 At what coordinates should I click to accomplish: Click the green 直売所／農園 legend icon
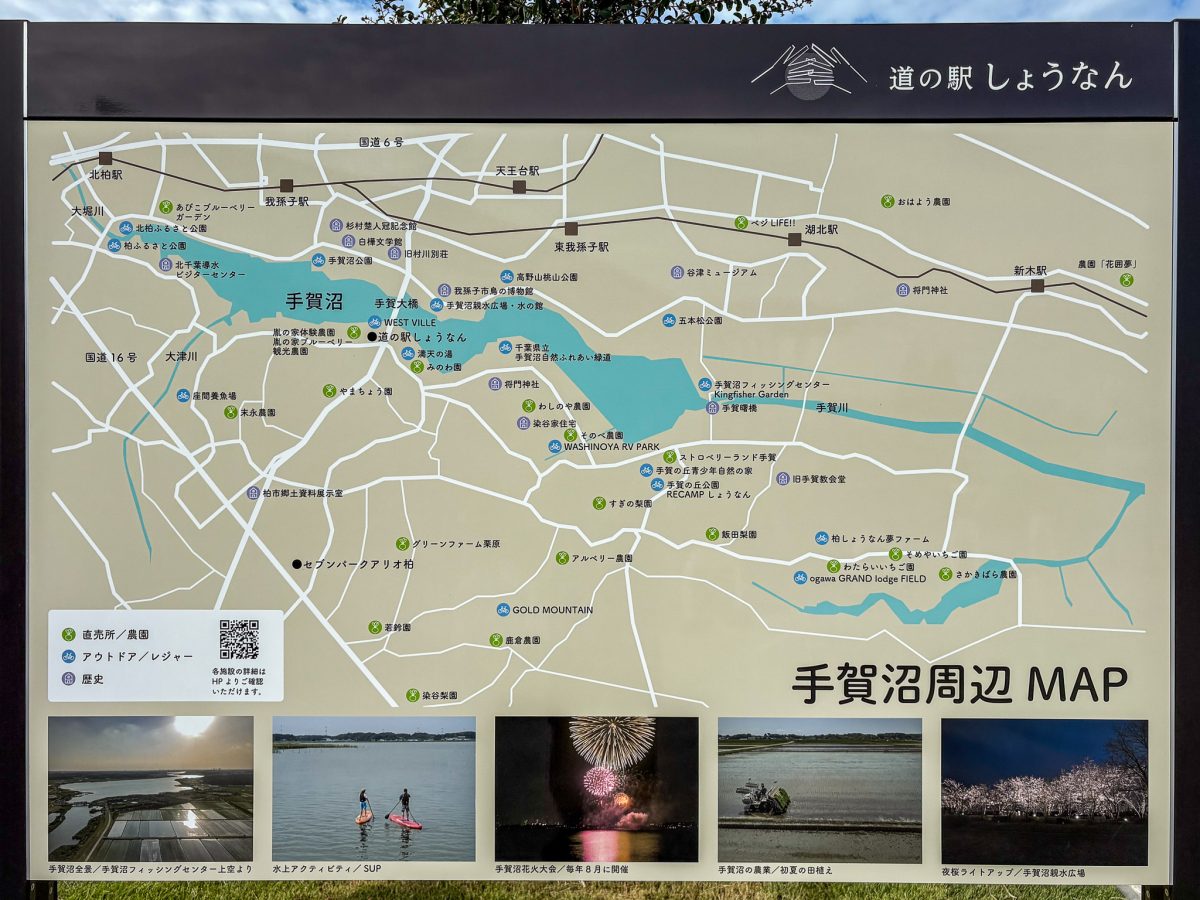tap(68, 634)
